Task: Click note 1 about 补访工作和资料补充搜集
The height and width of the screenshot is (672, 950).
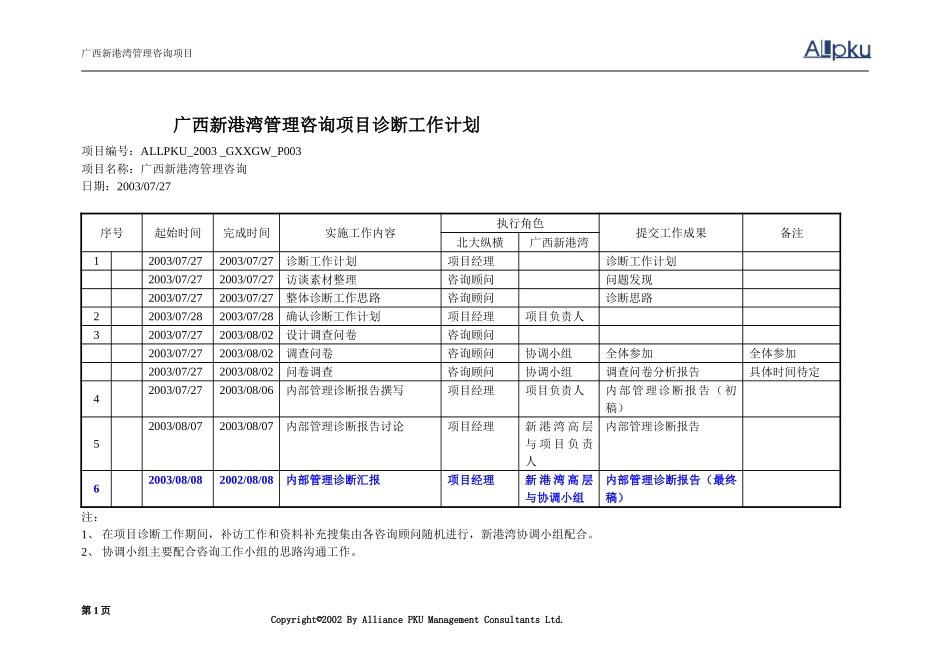Action: click(339, 534)
